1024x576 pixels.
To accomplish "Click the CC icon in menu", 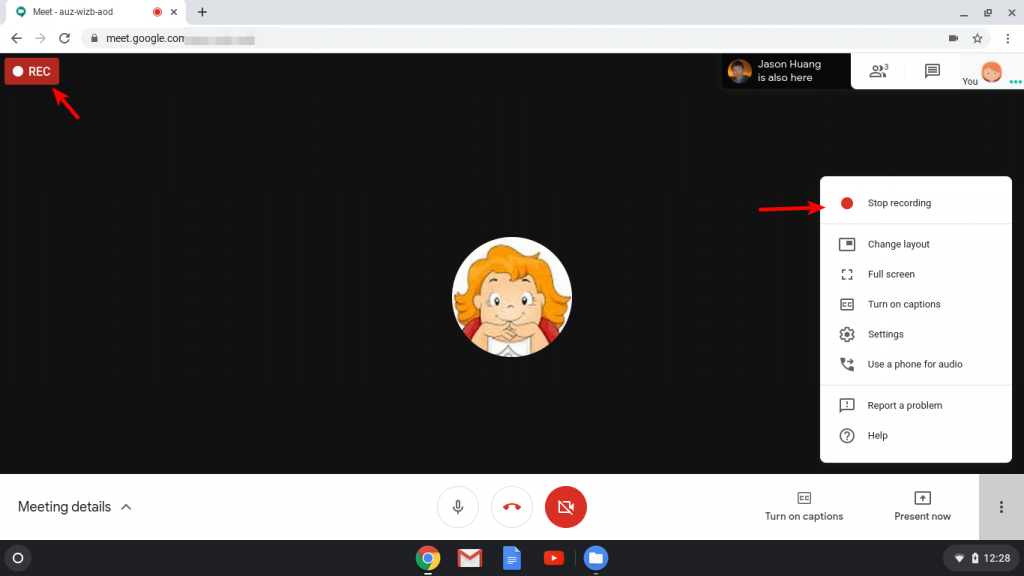I will click(846, 304).
